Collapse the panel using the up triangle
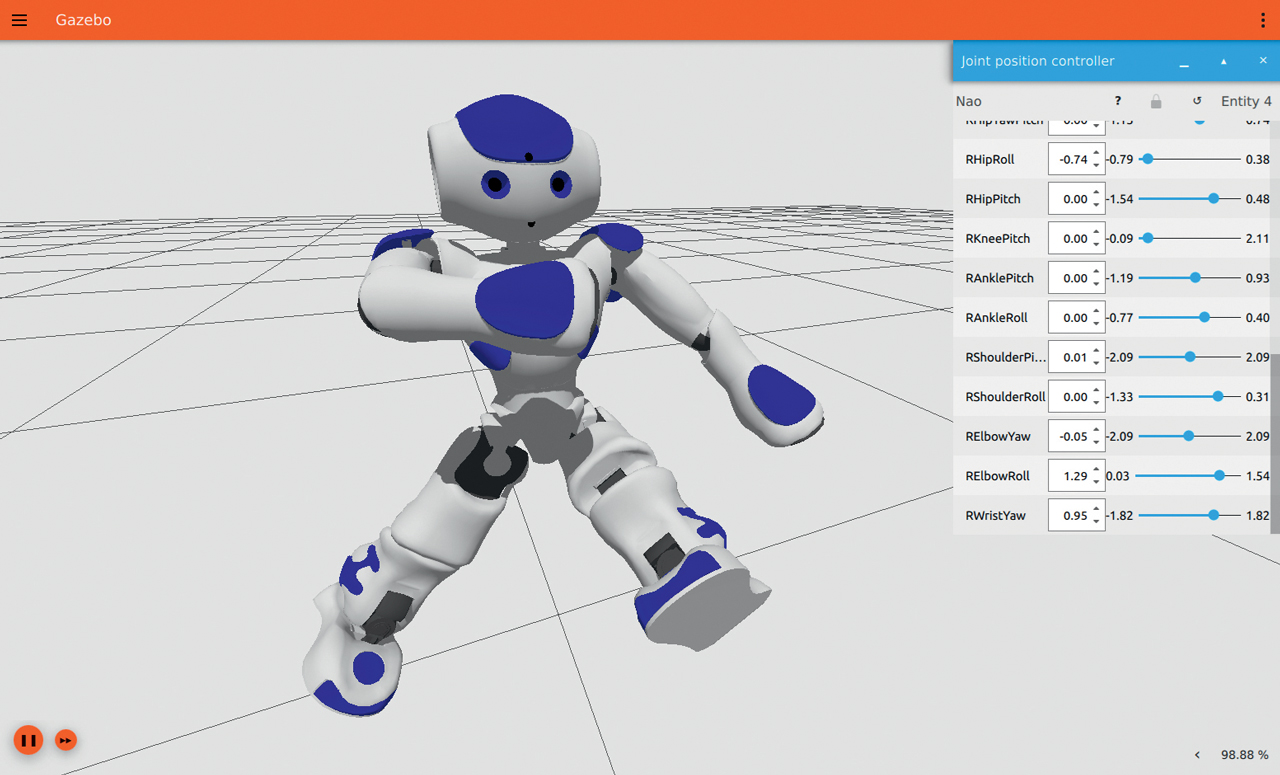The height and width of the screenshot is (775, 1280). pyautogui.click(x=1223, y=62)
